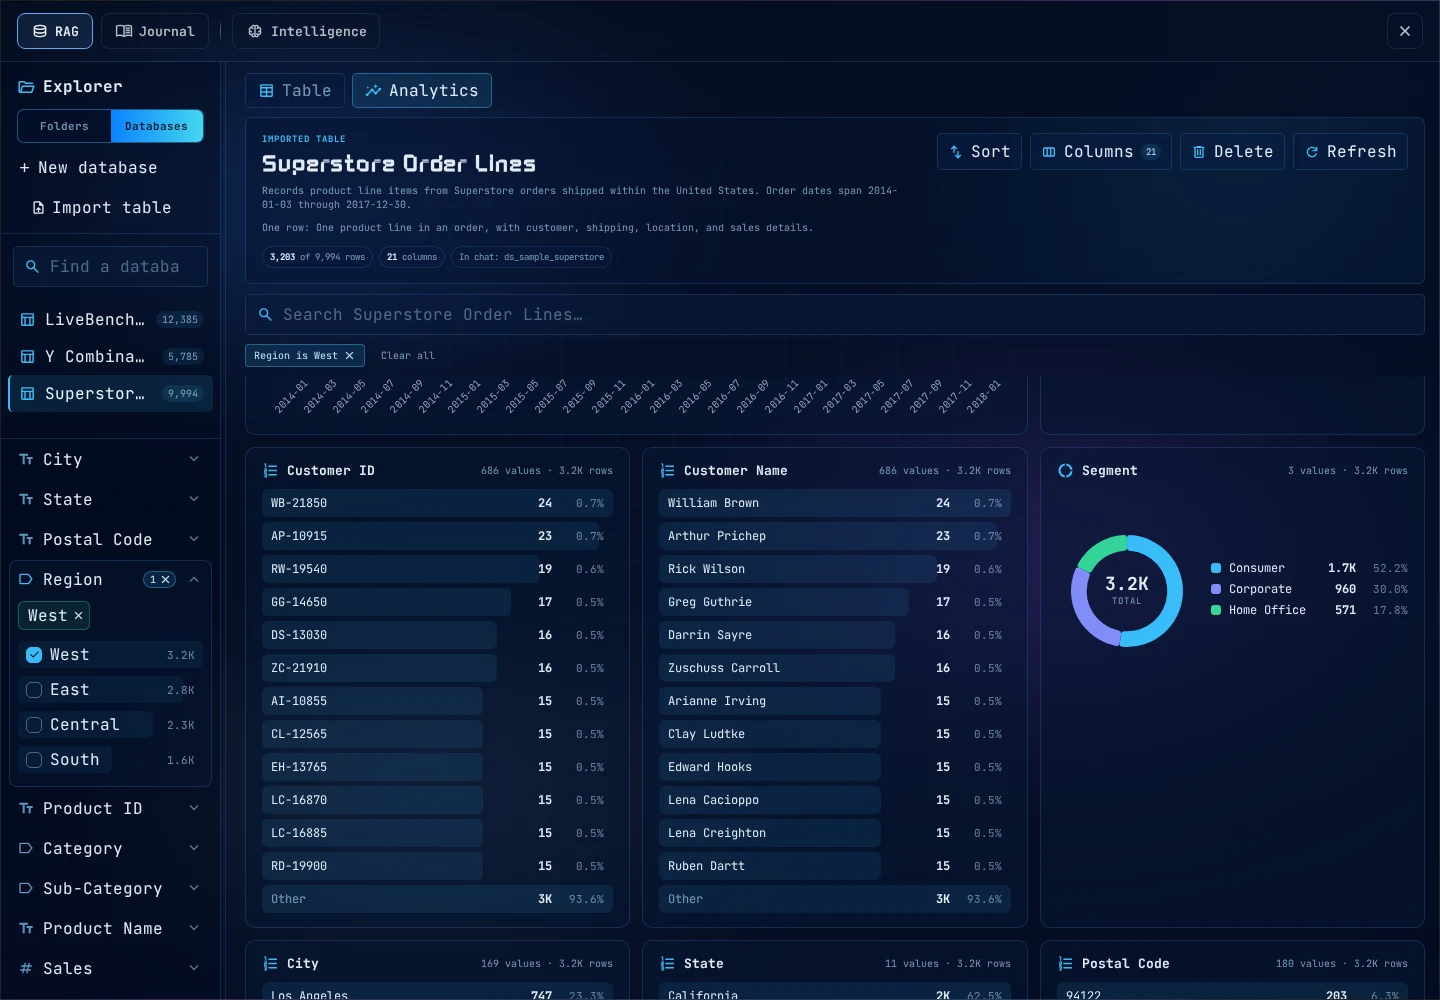Click the Postal Code card list icon

[1065, 964]
